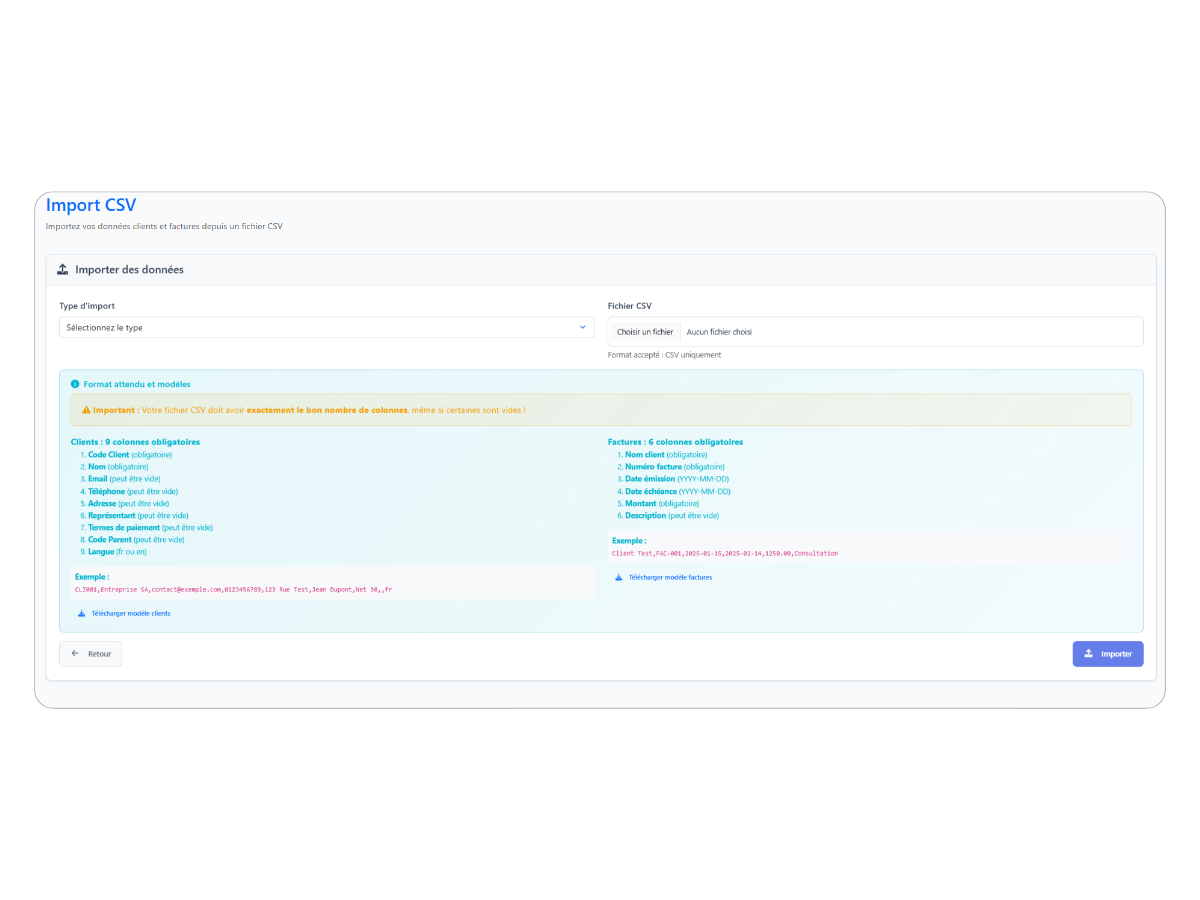Click the warning triangle in the Important banner
This screenshot has width=1200, height=900.
[x=85, y=409]
